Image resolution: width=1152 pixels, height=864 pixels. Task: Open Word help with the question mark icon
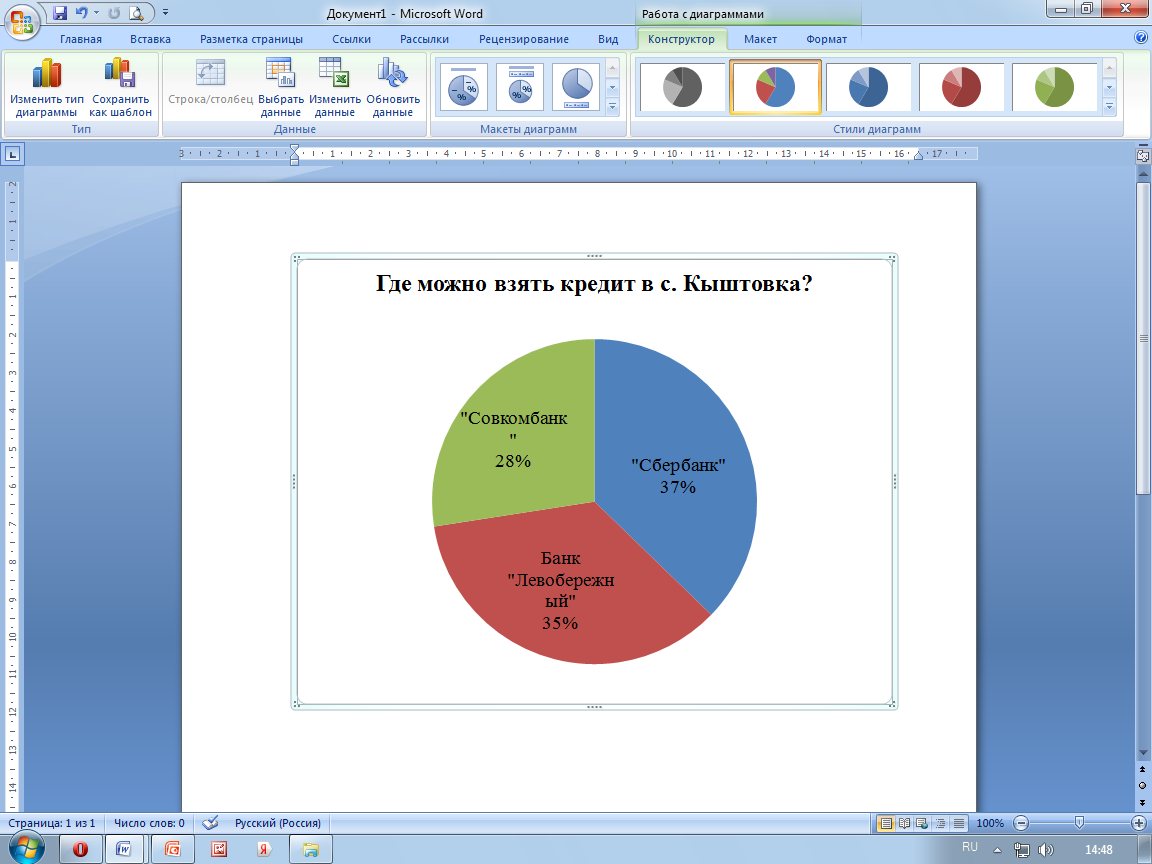pos(1141,38)
